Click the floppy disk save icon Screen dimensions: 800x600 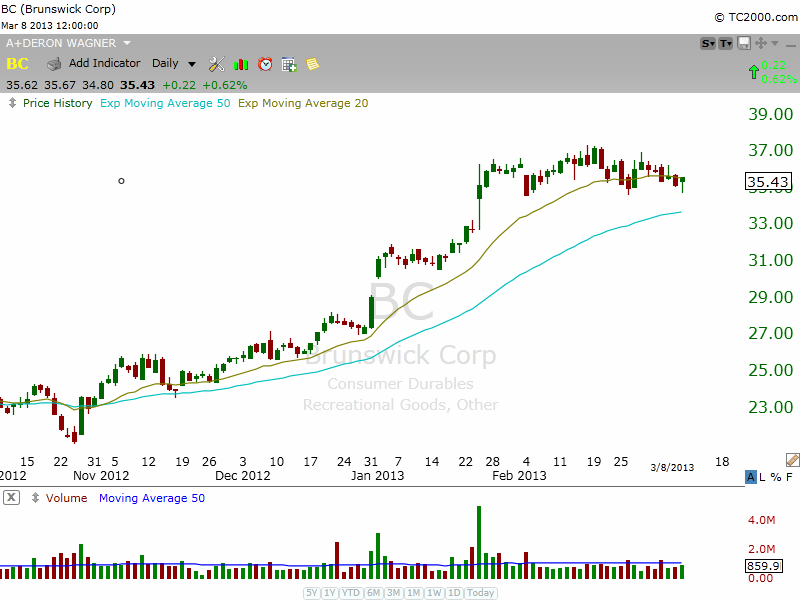[x=744, y=43]
